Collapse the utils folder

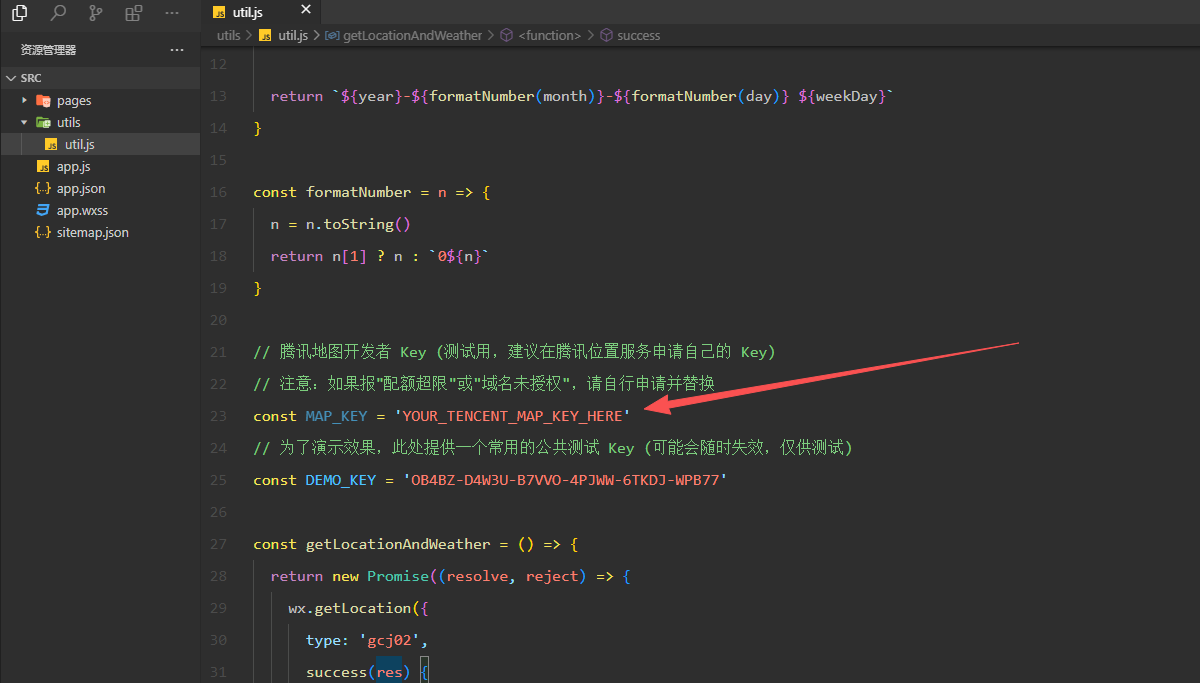pyautogui.click(x=68, y=122)
